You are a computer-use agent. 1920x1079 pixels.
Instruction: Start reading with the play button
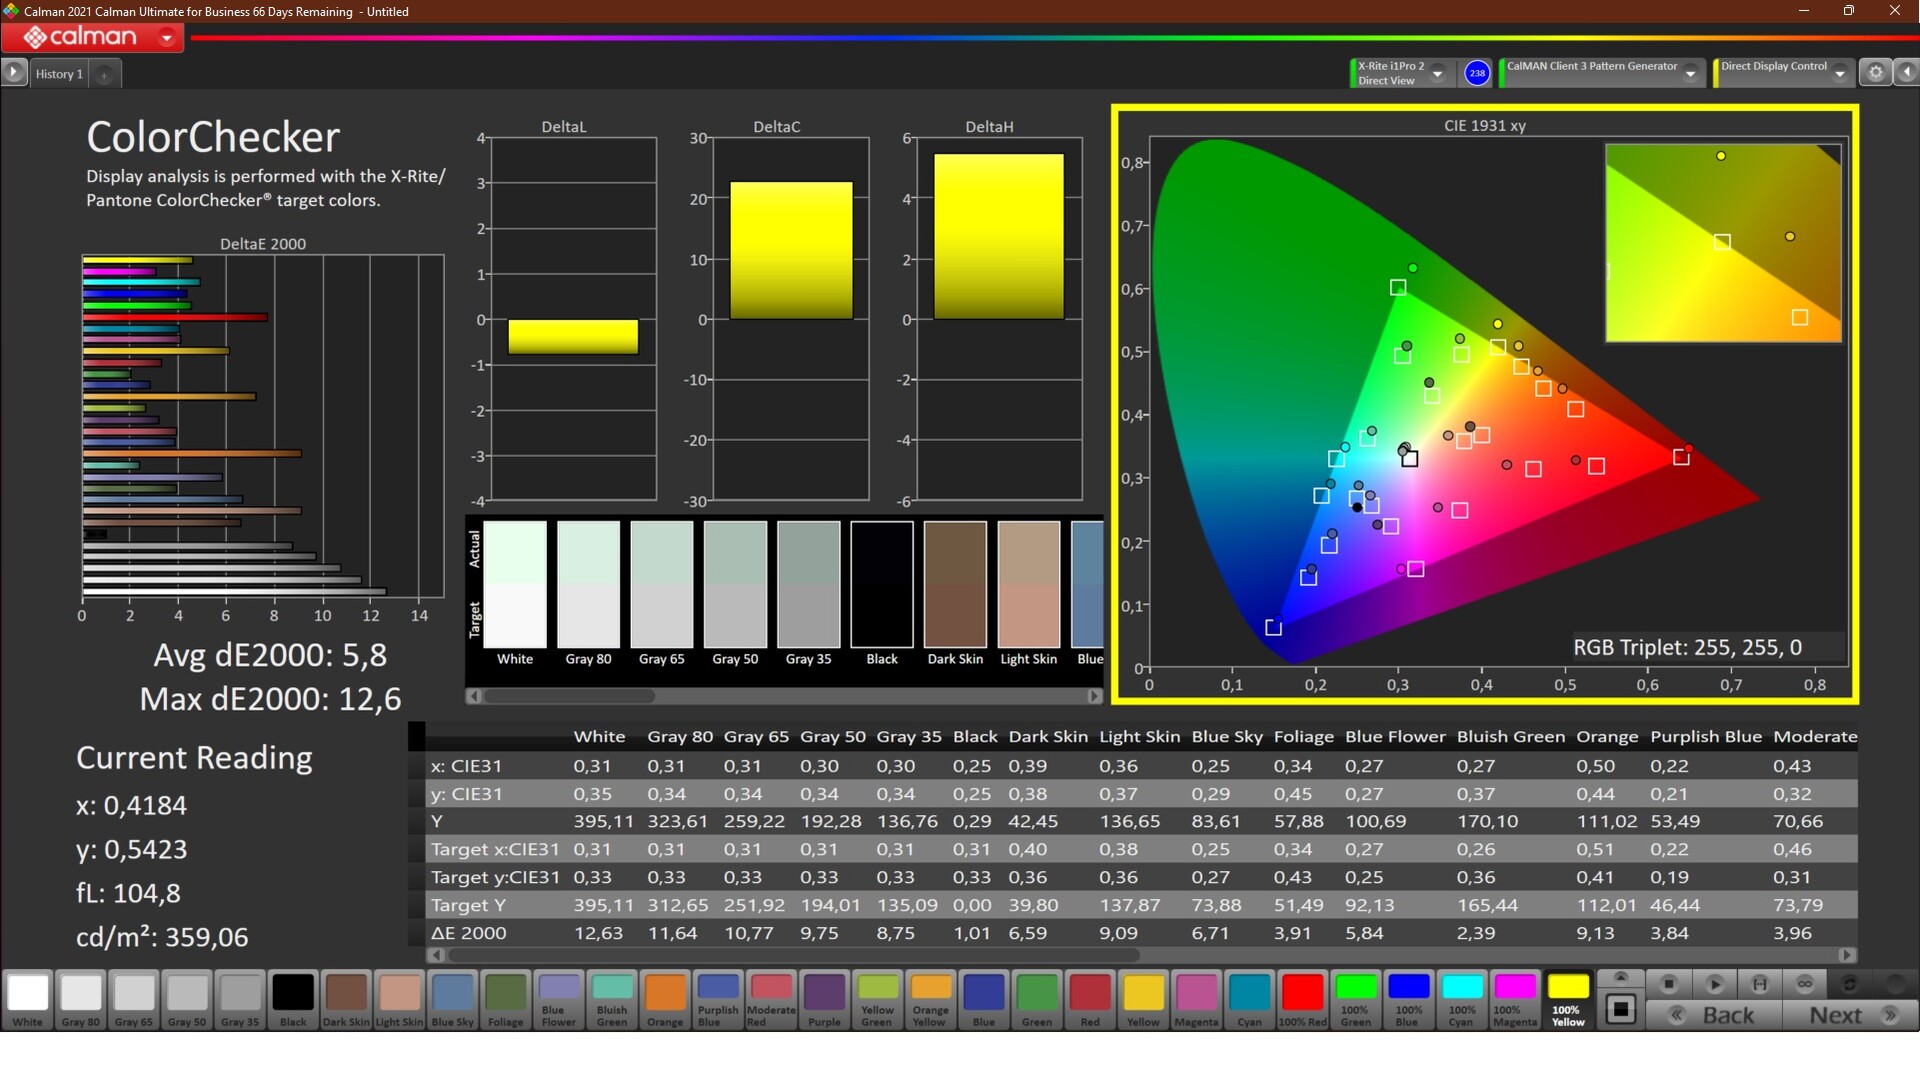coord(1714,984)
